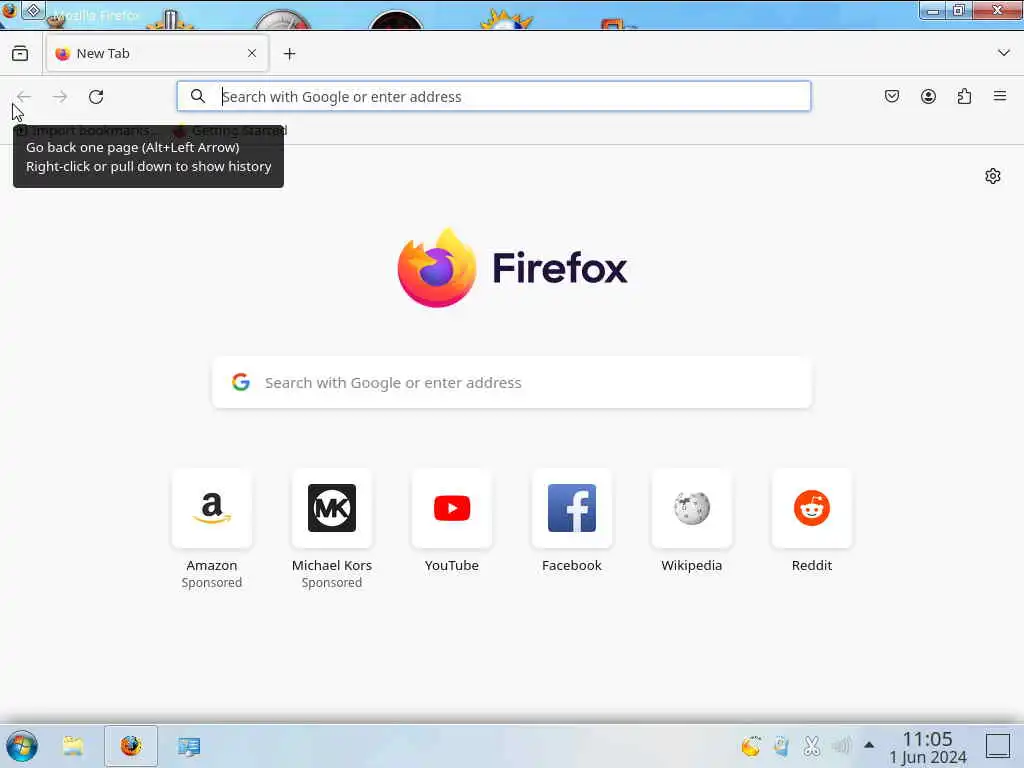Expand hidden tray icons arrow
The image size is (1024, 768).
pyautogui.click(x=869, y=744)
